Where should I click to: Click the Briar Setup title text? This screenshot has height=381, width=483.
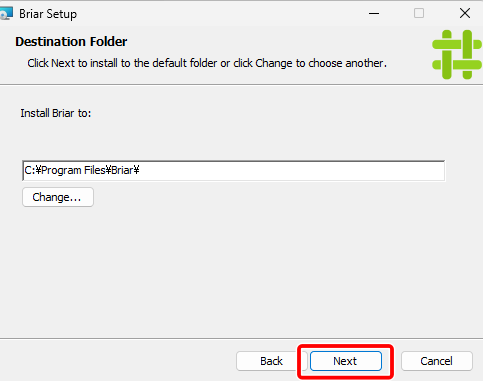coord(48,14)
